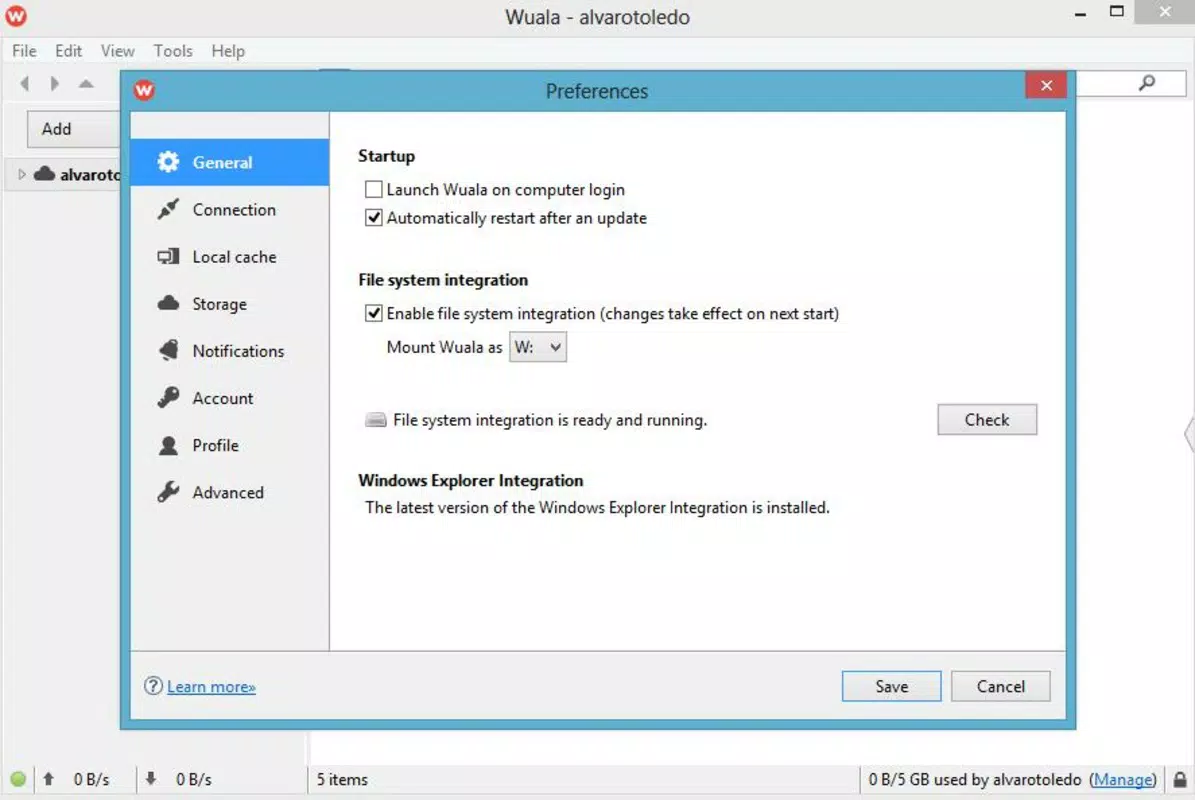Click the Advanced wrench icon
The height and width of the screenshot is (800, 1195).
[x=168, y=492]
